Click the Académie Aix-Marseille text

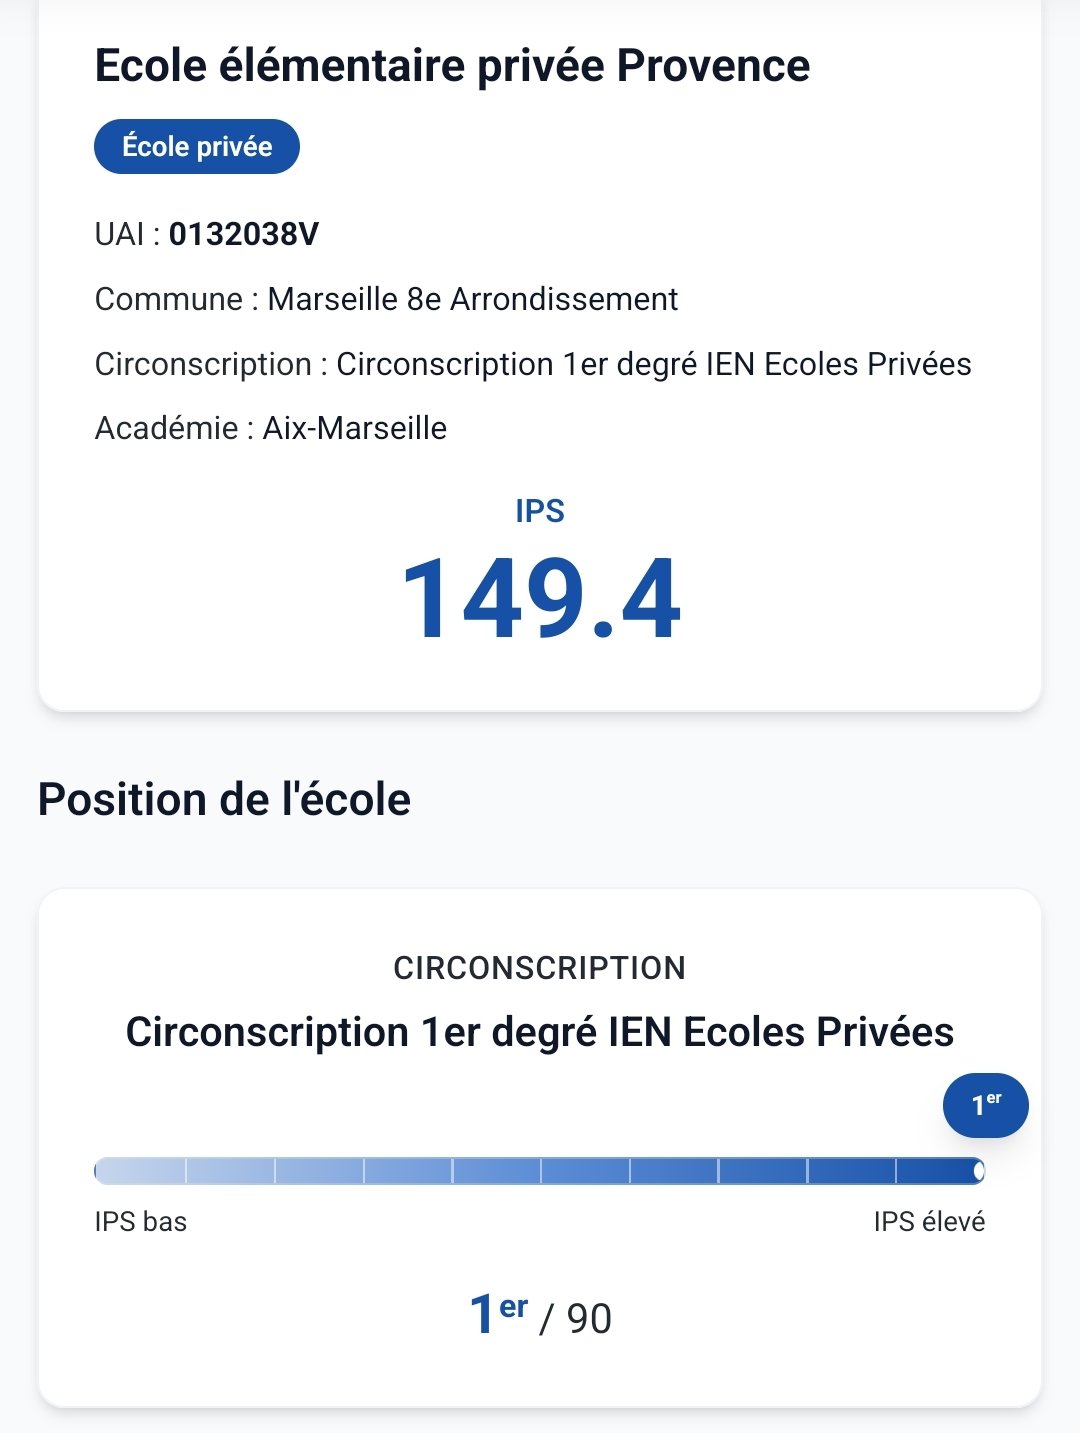coord(271,428)
